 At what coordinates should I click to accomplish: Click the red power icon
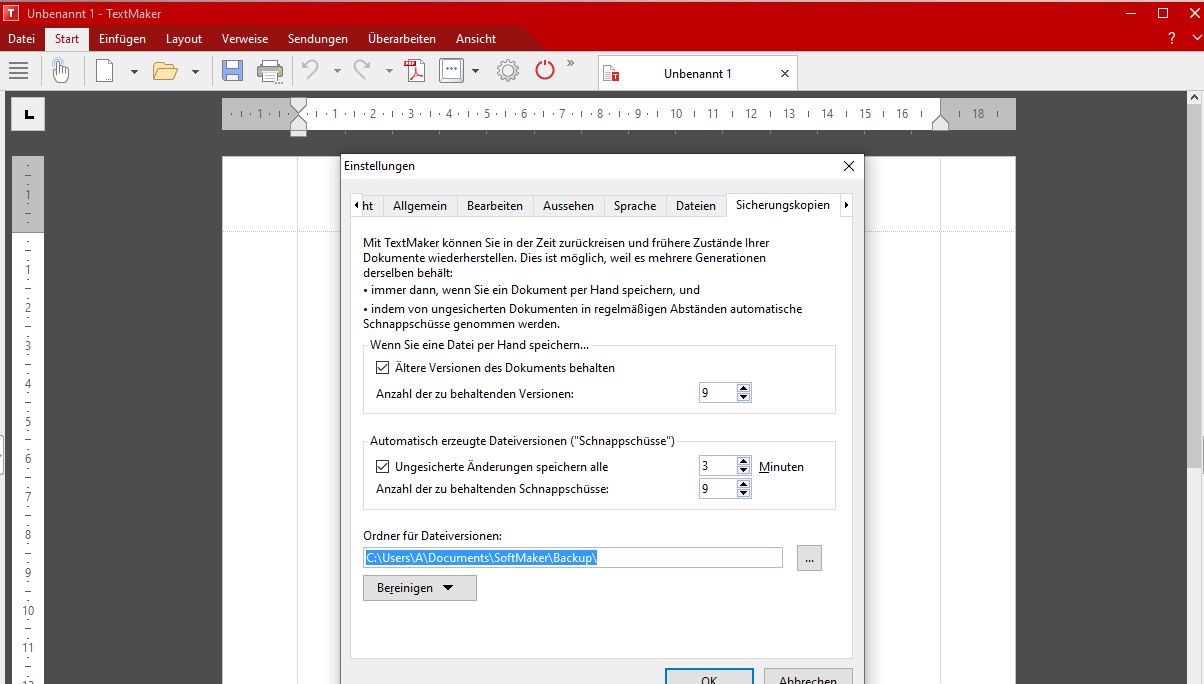click(545, 71)
